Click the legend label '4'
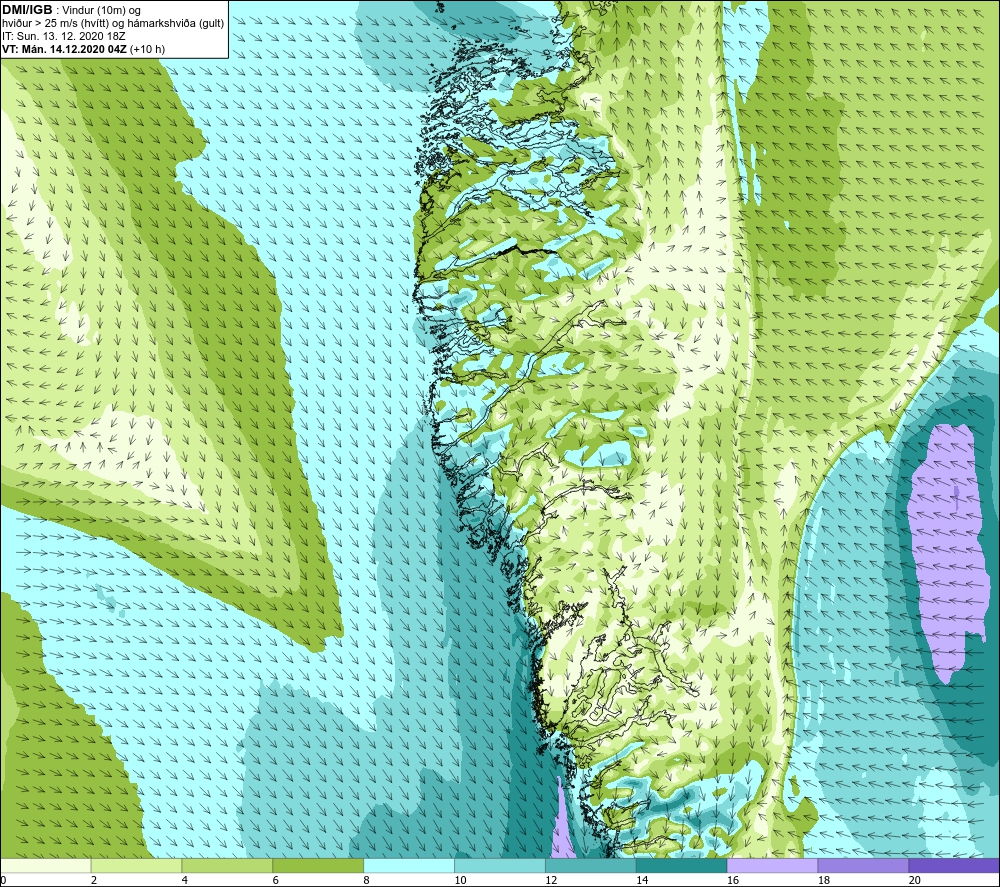The image size is (1000, 887). coord(184,880)
